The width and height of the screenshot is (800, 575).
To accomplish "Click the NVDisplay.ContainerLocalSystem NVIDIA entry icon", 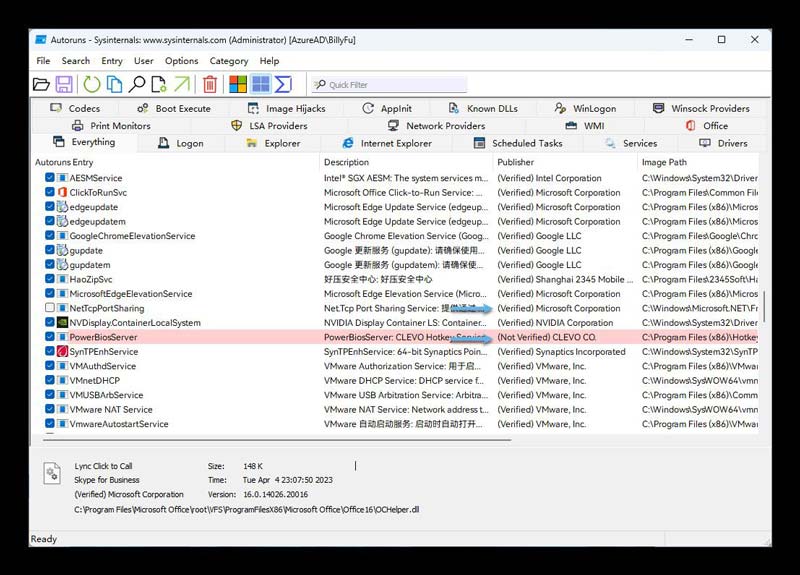I will coord(62,322).
